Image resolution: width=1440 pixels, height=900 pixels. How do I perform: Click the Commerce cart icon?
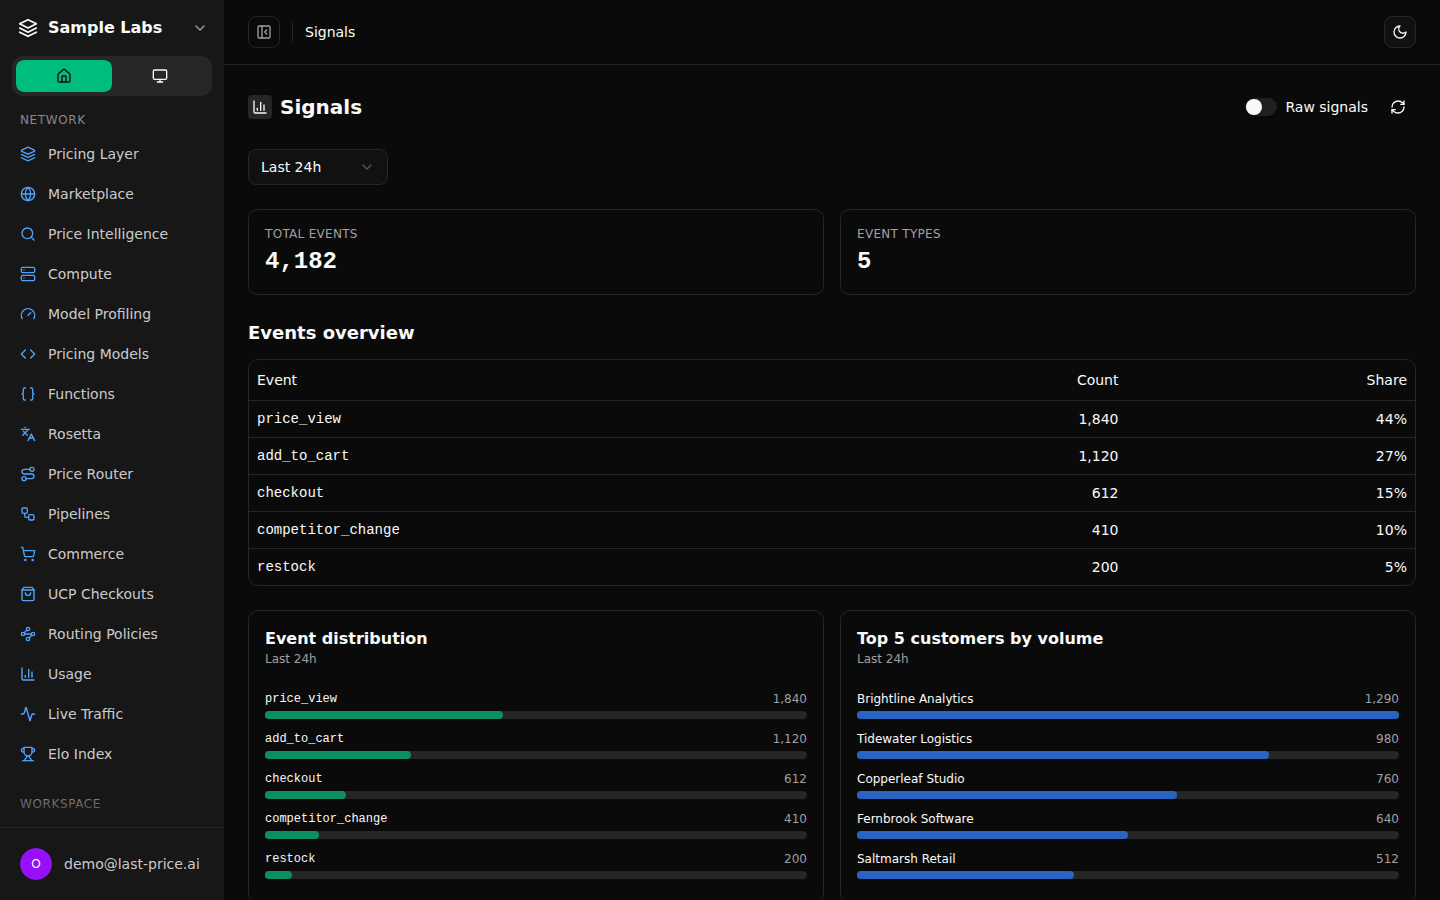[28, 554]
